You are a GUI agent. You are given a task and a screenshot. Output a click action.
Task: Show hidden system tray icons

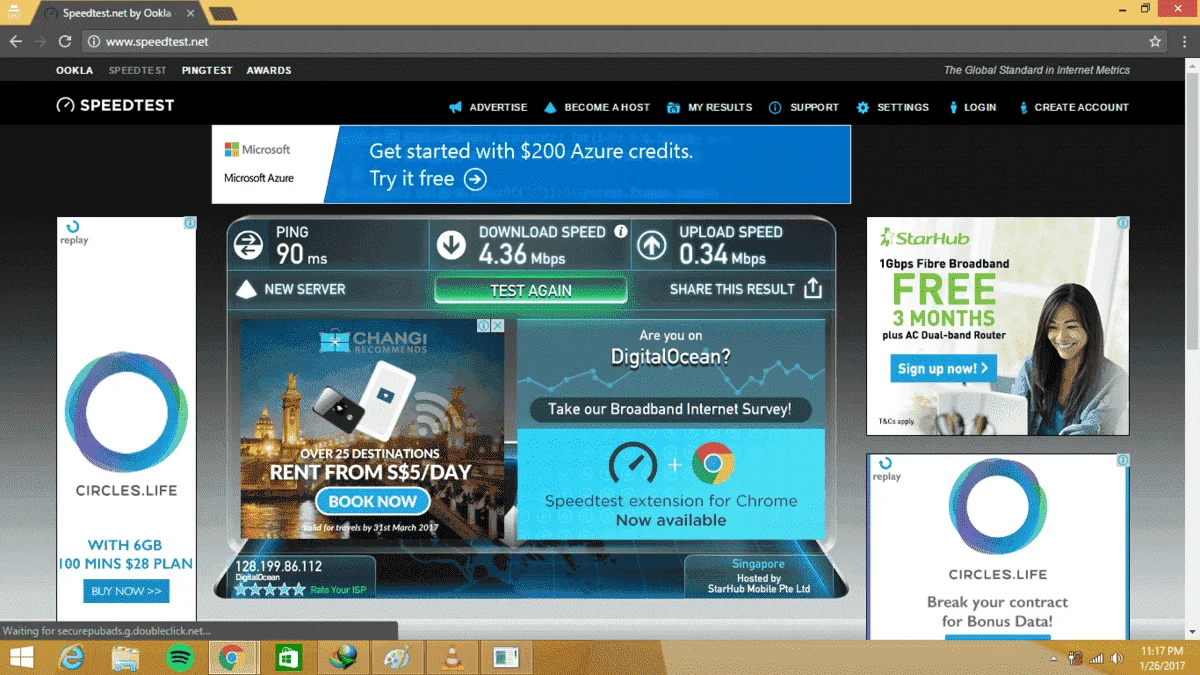click(x=1053, y=659)
